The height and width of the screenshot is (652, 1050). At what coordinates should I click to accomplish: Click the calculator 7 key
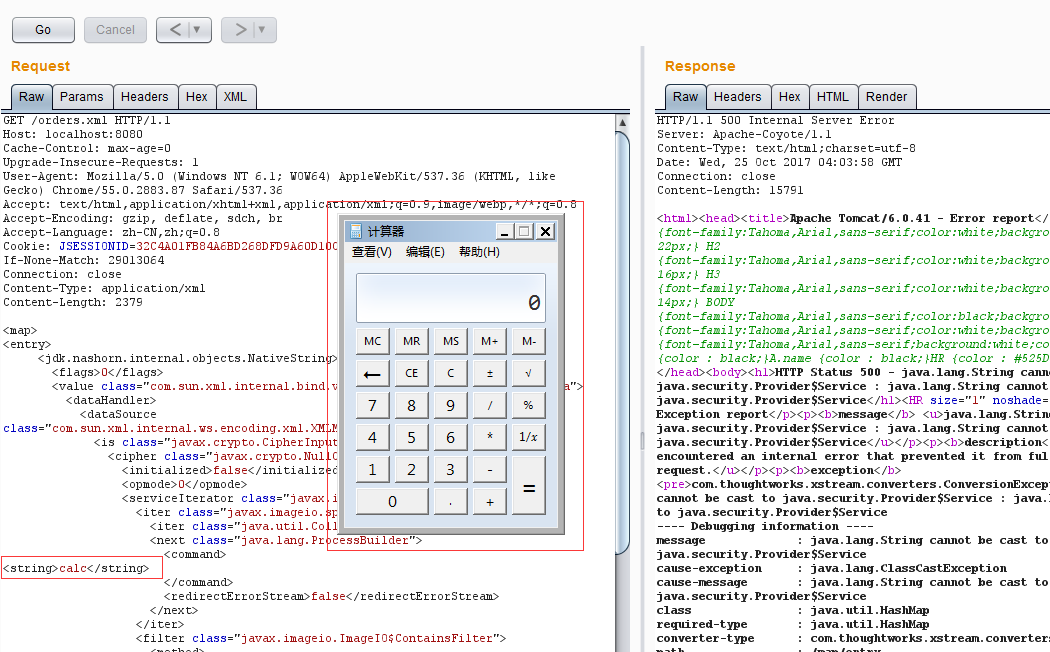pyautogui.click(x=372, y=406)
